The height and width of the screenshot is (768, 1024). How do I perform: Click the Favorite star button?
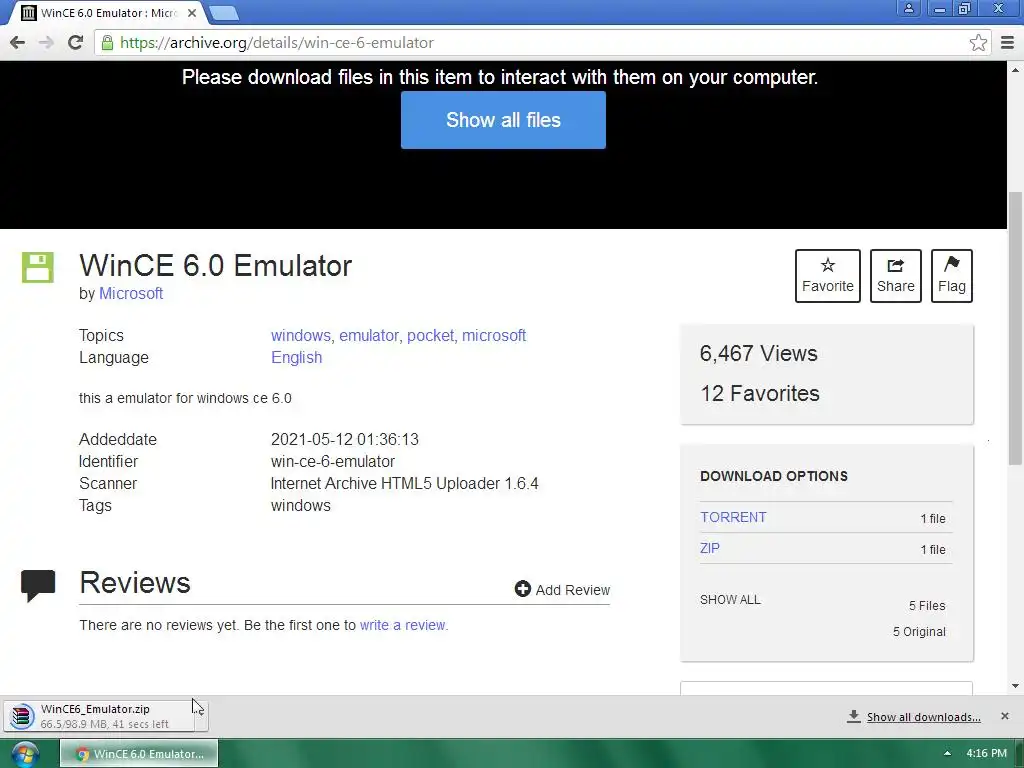click(x=827, y=276)
